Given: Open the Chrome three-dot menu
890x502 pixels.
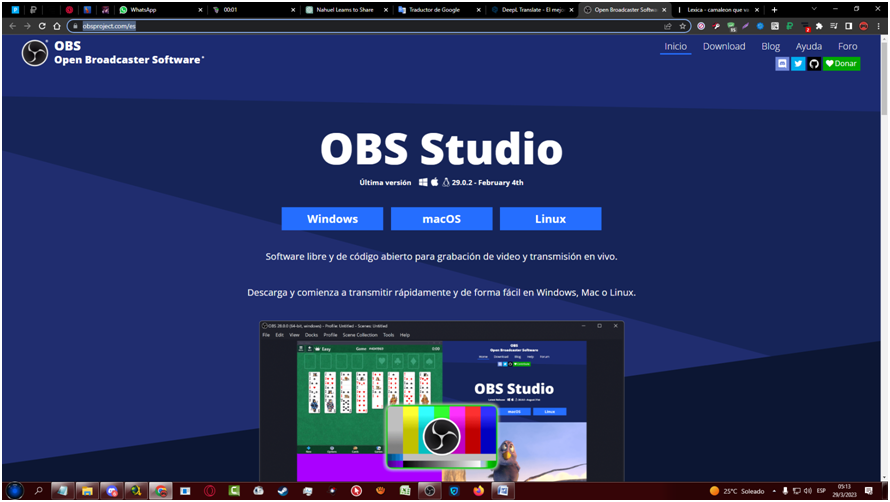Looking at the screenshot, I should 878,26.
